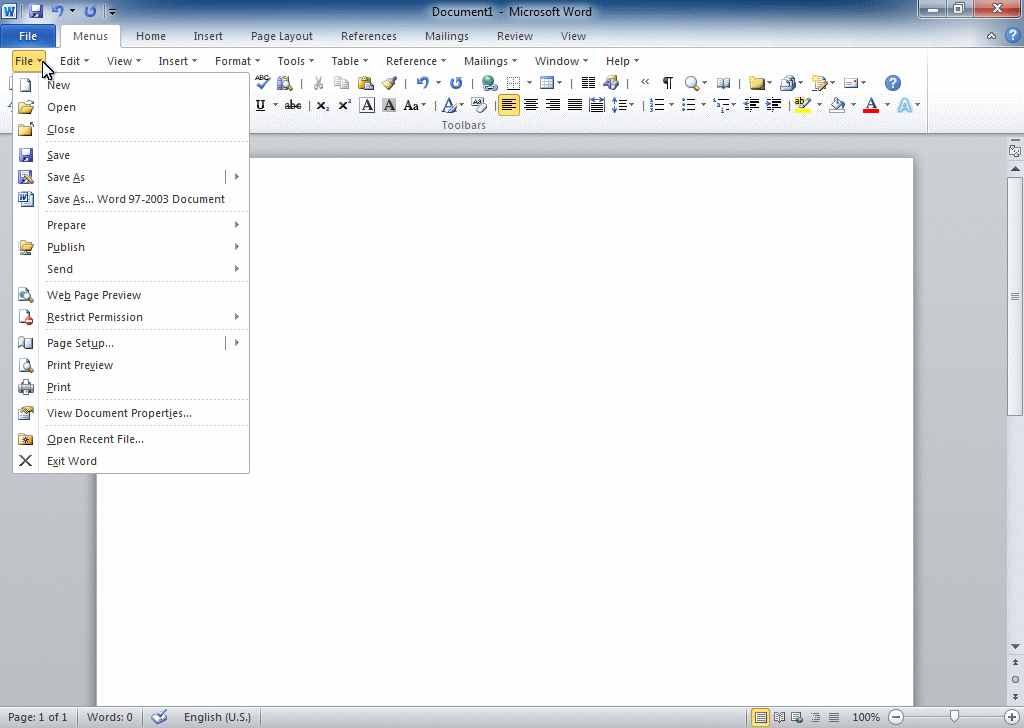Click the Cut scissors icon

(x=318, y=83)
